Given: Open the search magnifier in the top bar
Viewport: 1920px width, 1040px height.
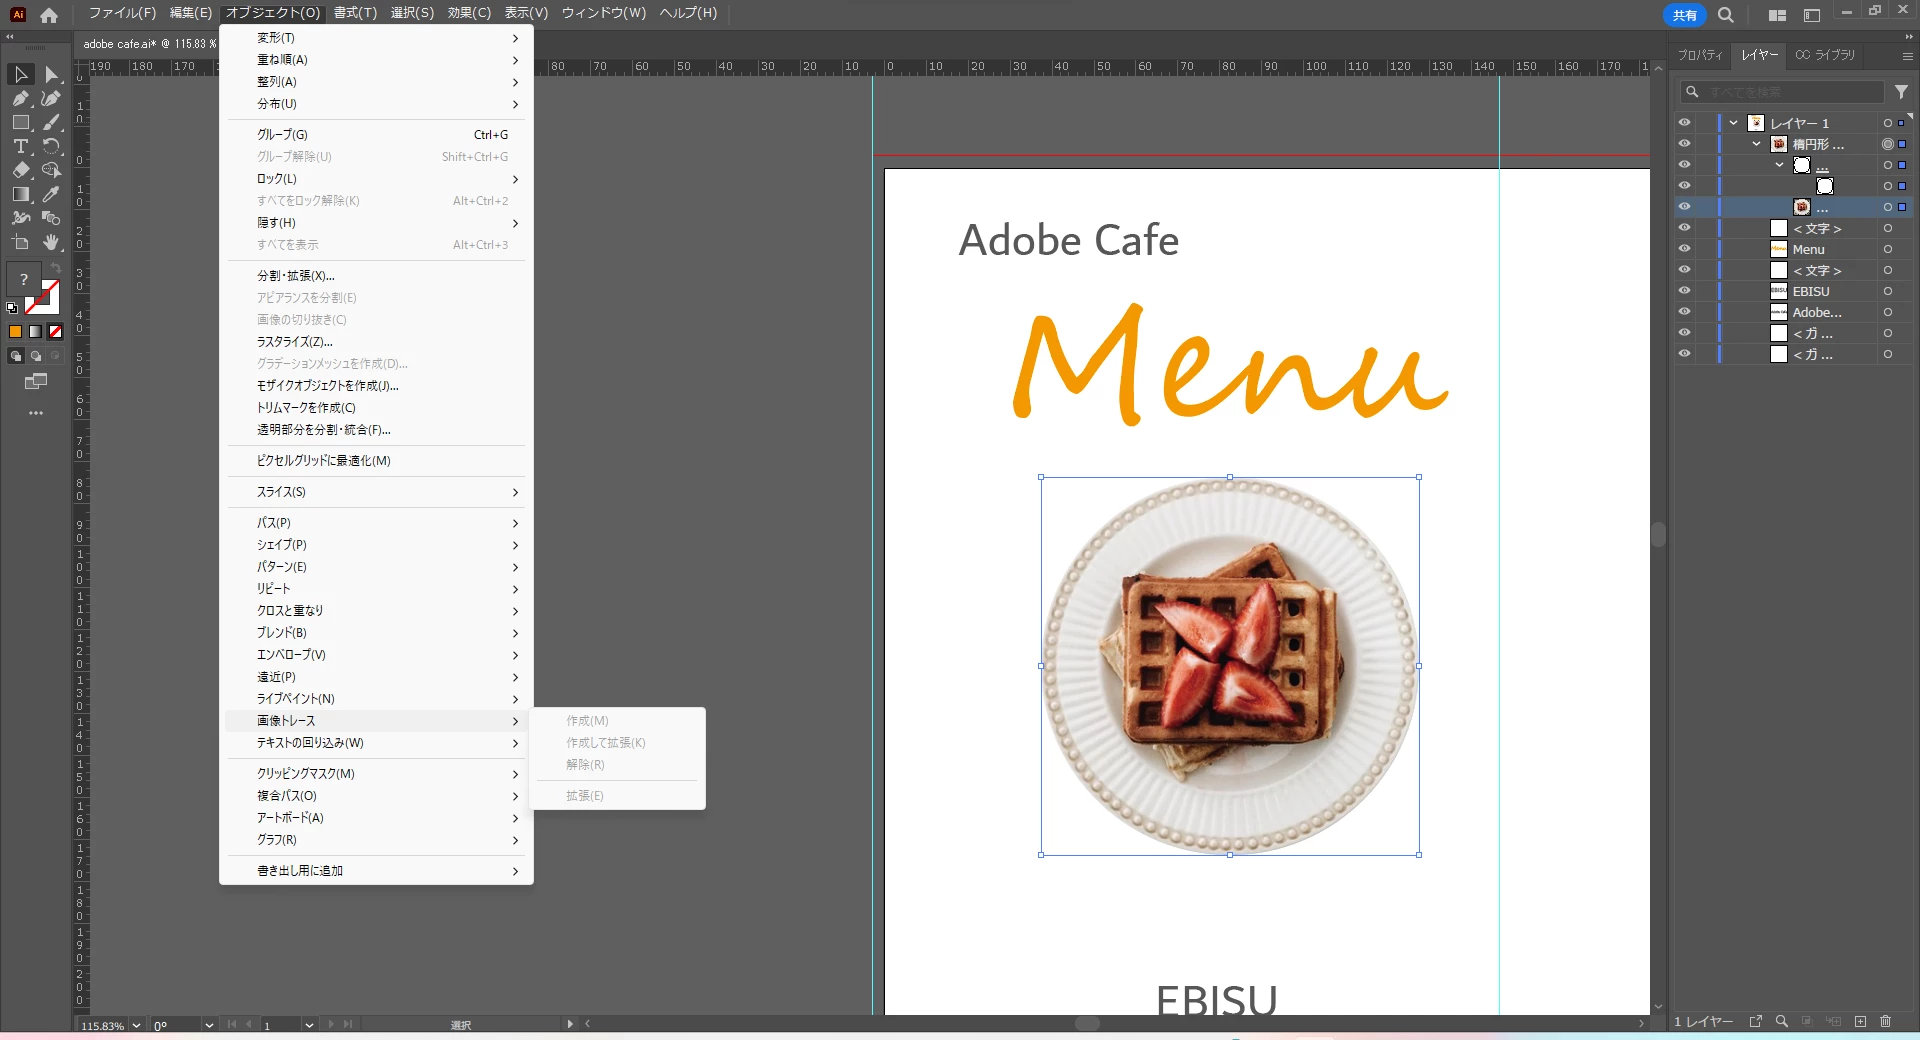Looking at the screenshot, I should (x=1726, y=15).
